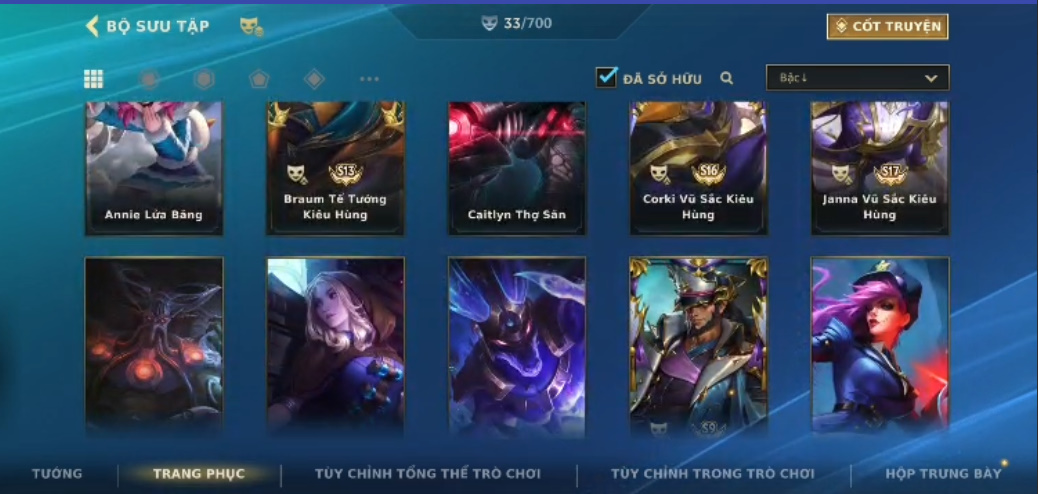Screen dimensions: 1038x494
Task: Go to the Hộp Trưng Bày tab
Action: tap(943, 473)
